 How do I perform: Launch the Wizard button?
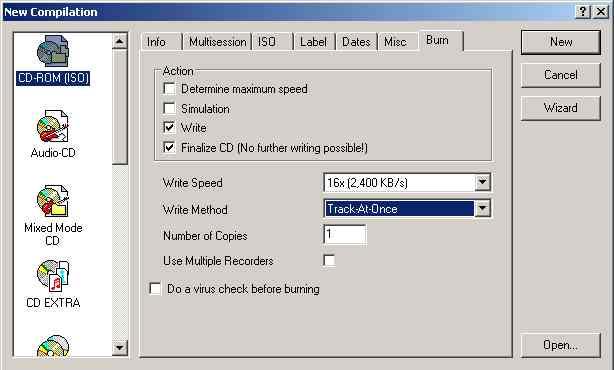tap(561, 108)
